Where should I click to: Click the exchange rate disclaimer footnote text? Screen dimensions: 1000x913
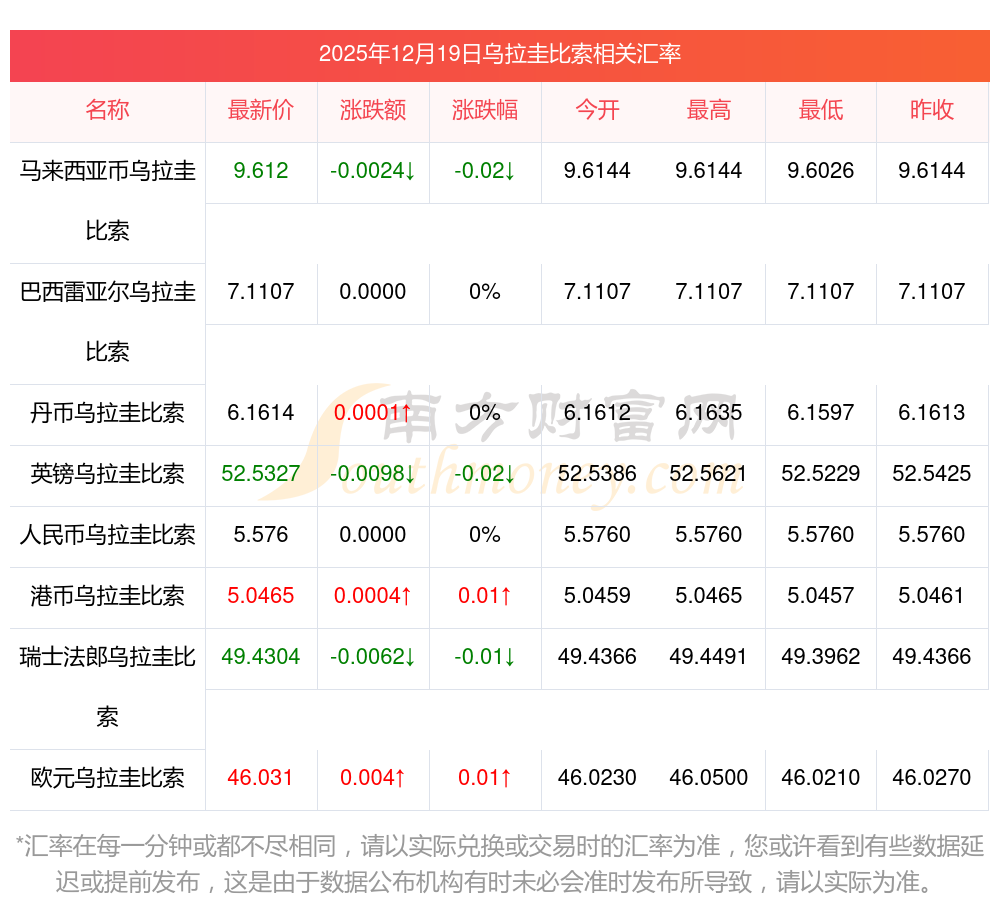click(499, 864)
